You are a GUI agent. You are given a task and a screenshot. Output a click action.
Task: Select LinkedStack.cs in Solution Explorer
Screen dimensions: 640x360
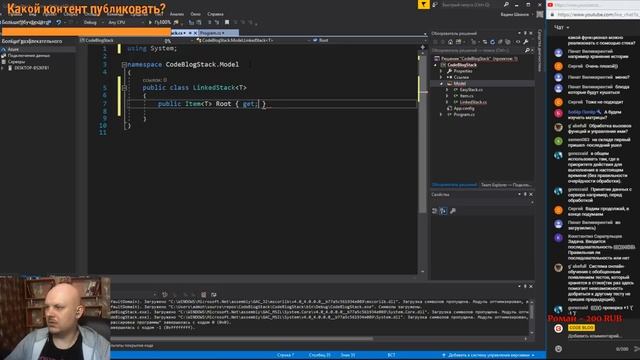point(473,102)
